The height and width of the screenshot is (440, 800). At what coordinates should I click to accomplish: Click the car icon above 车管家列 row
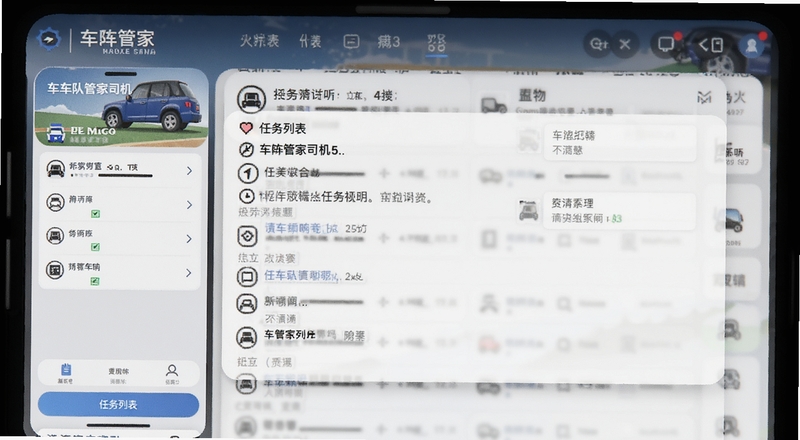(x=246, y=304)
